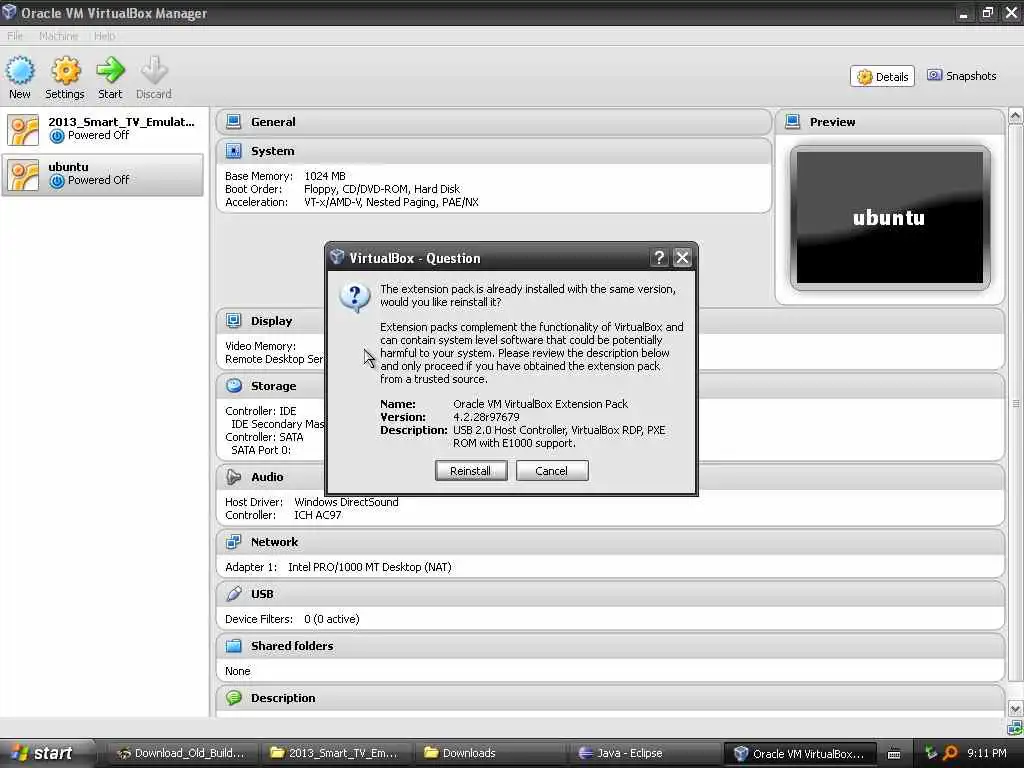Open Downloads folder taskbar item
1024x768 pixels.
point(490,754)
